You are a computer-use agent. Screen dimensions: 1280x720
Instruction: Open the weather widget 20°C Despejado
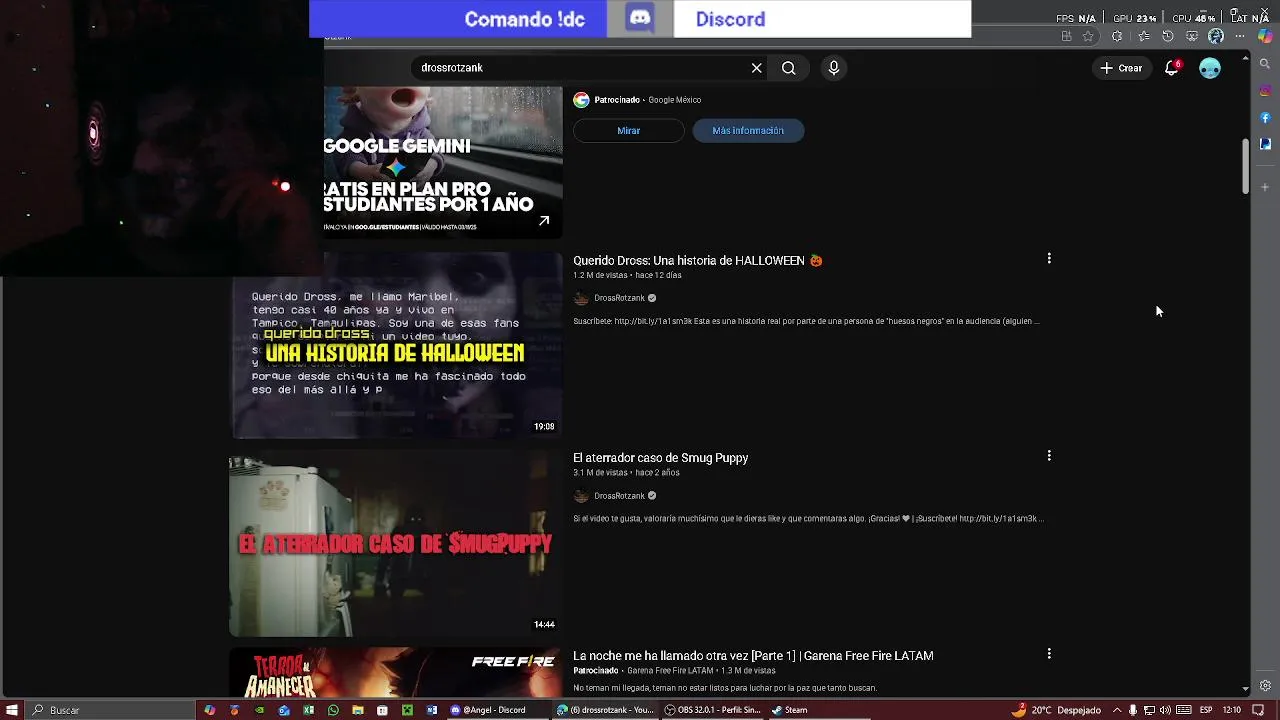click(x=1056, y=710)
